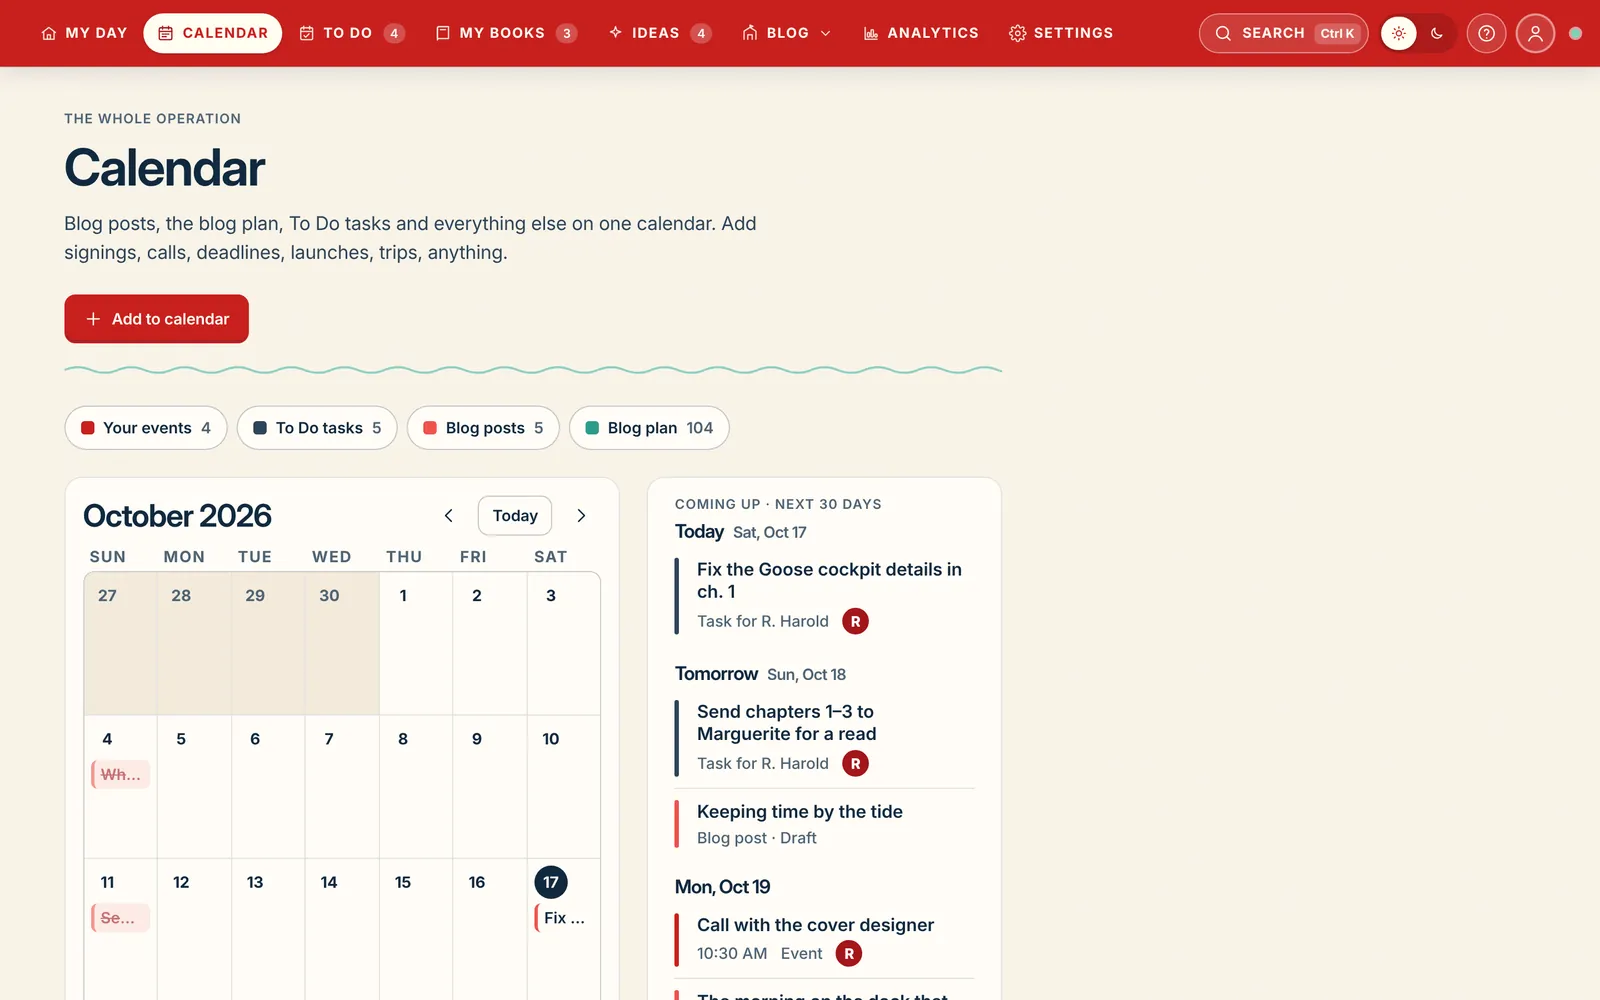Open the help question mark icon
The width and height of the screenshot is (1600, 1000).
1487,33
